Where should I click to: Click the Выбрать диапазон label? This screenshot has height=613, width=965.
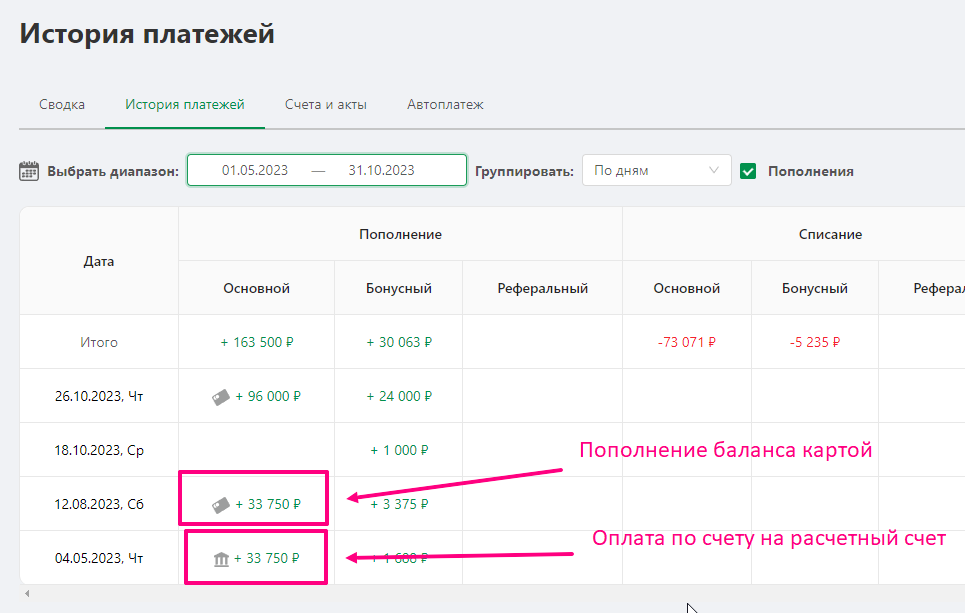pos(113,172)
